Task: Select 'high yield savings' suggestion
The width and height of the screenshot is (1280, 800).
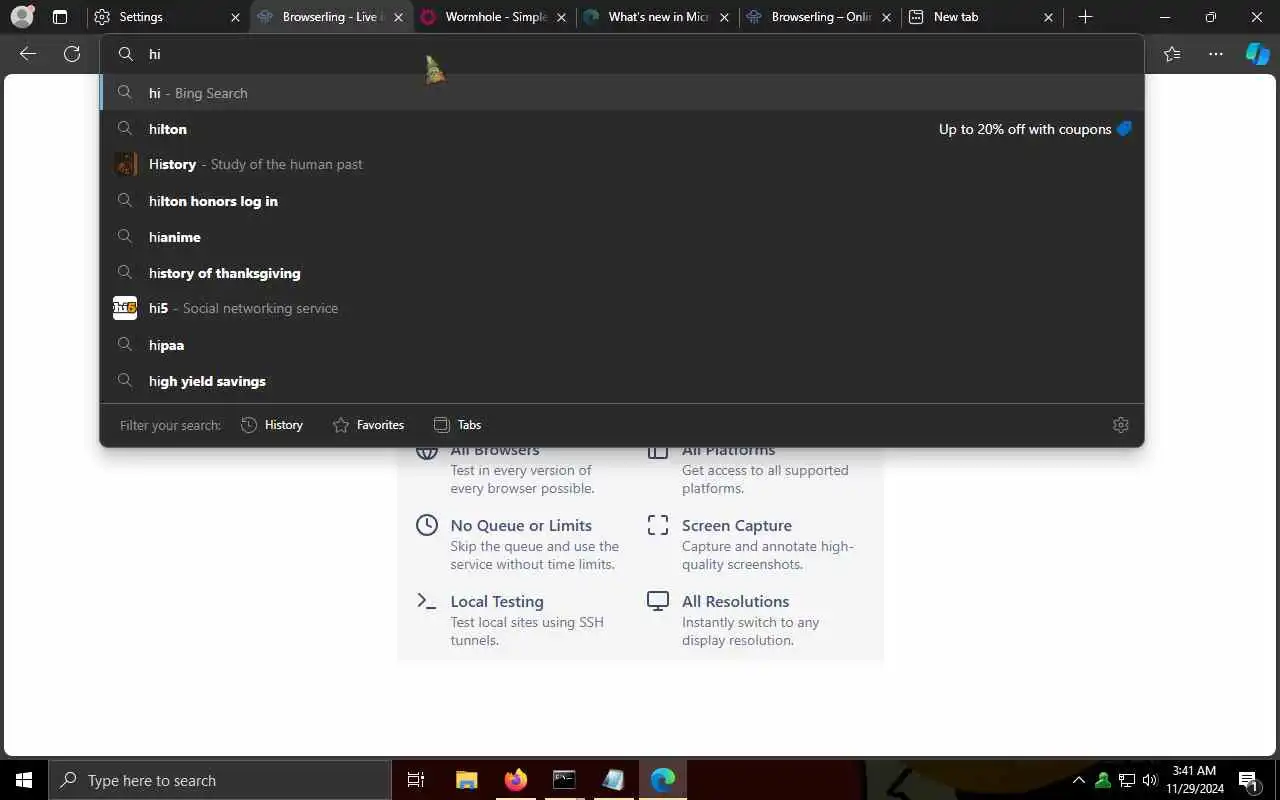Action: point(622,381)
